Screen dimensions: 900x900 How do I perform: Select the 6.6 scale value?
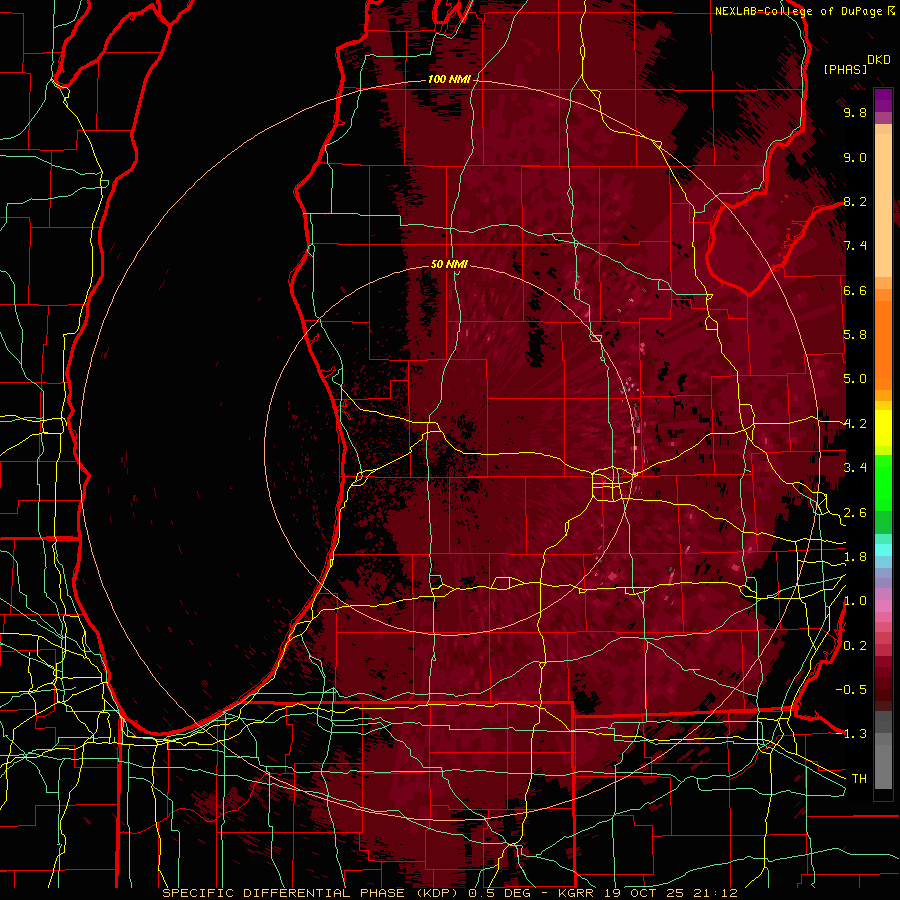click(x=855, y=290)
